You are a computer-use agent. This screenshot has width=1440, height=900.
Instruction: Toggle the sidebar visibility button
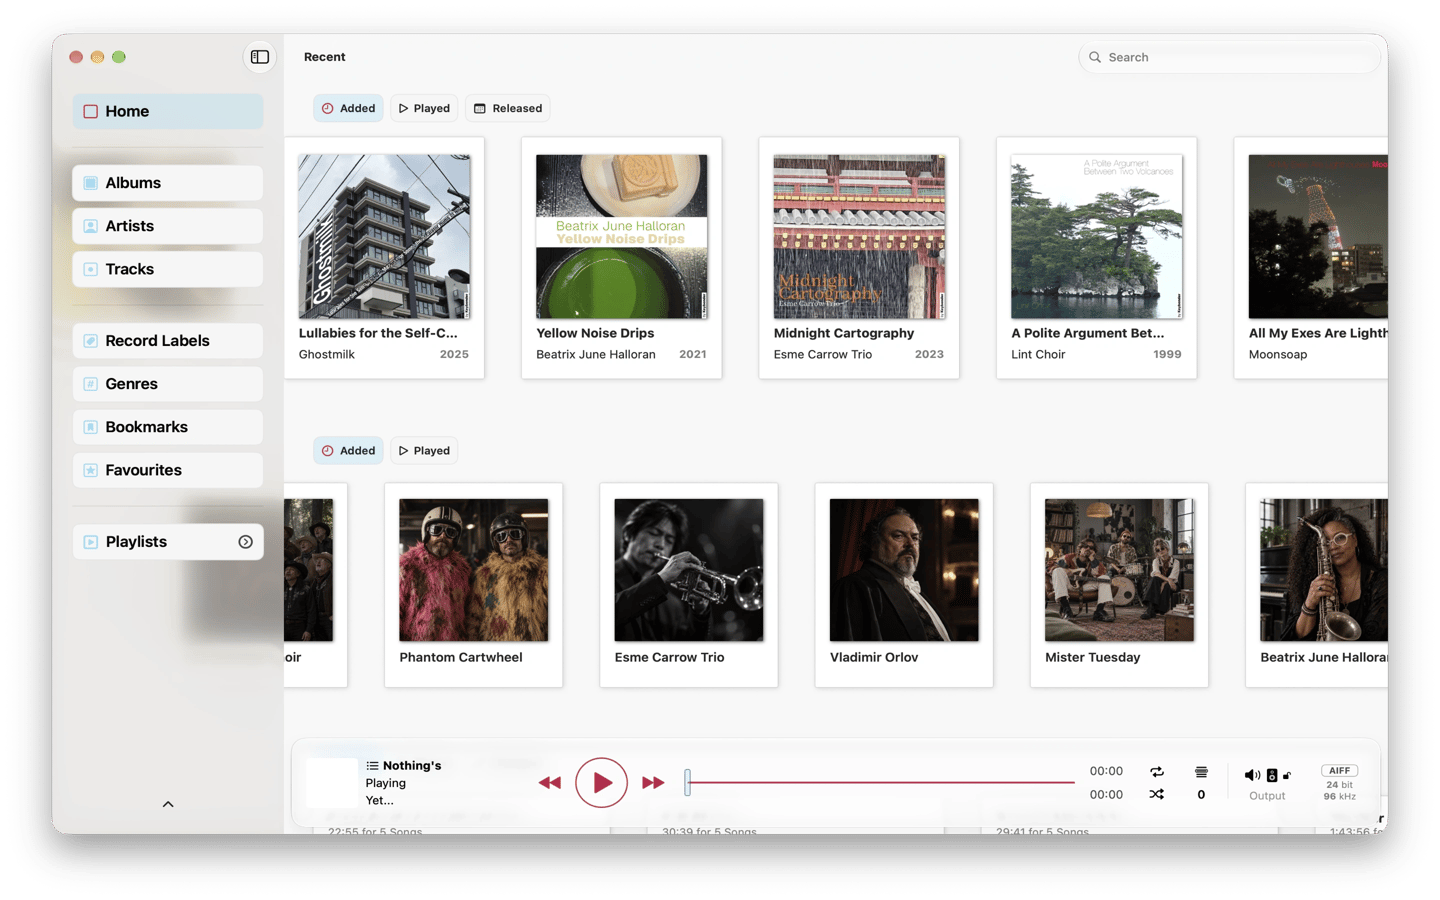pos(260,57)
